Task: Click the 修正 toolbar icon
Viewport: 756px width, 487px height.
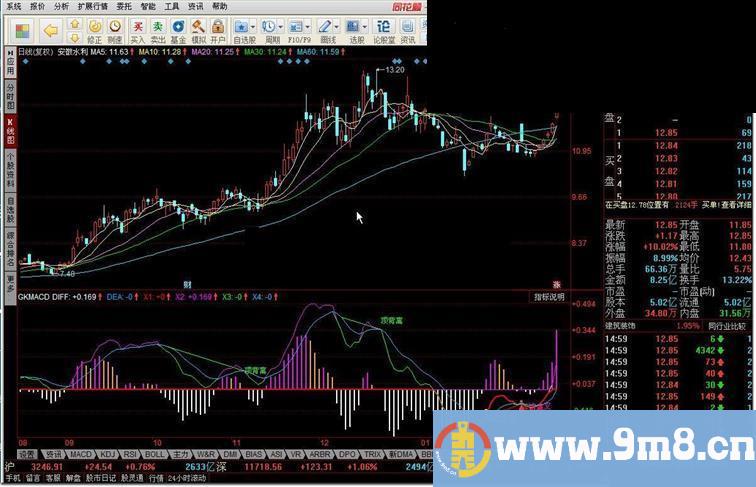Action: click(95, 29)
